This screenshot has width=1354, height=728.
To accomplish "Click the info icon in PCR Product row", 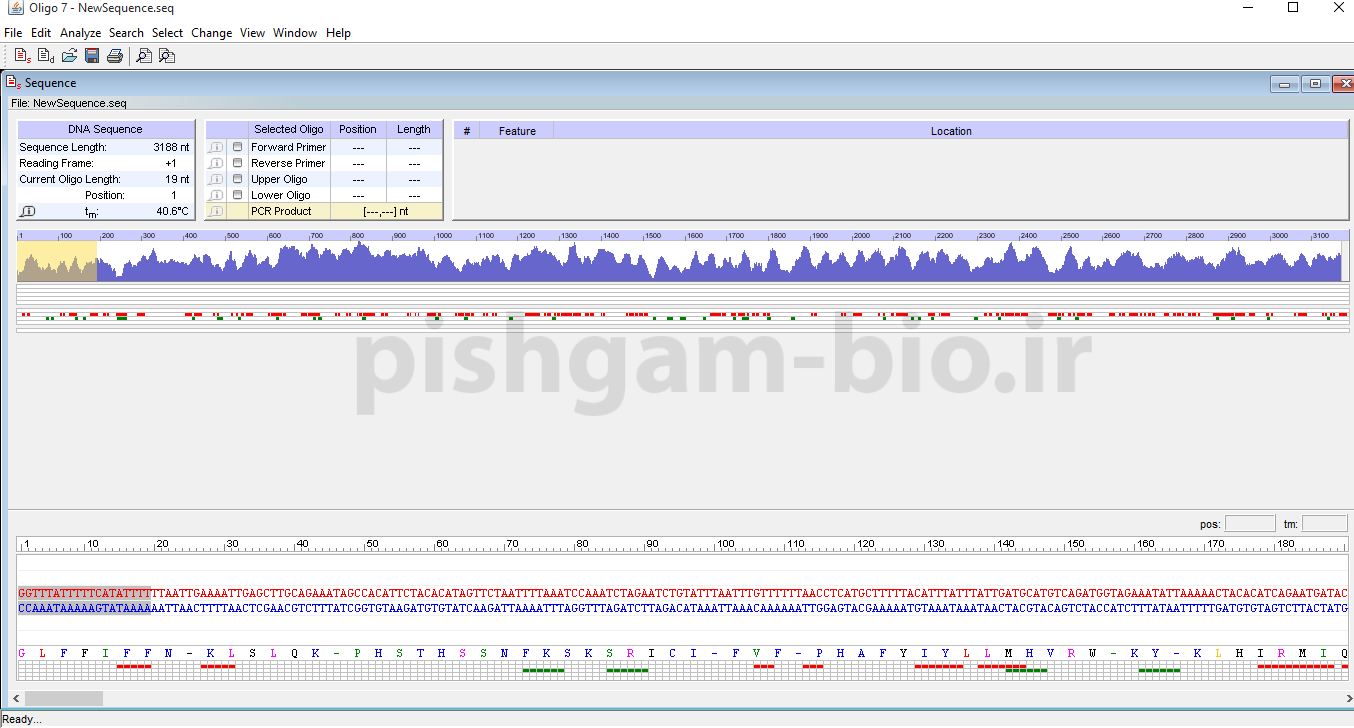I will pyautogui.click(x=216, y=211).
